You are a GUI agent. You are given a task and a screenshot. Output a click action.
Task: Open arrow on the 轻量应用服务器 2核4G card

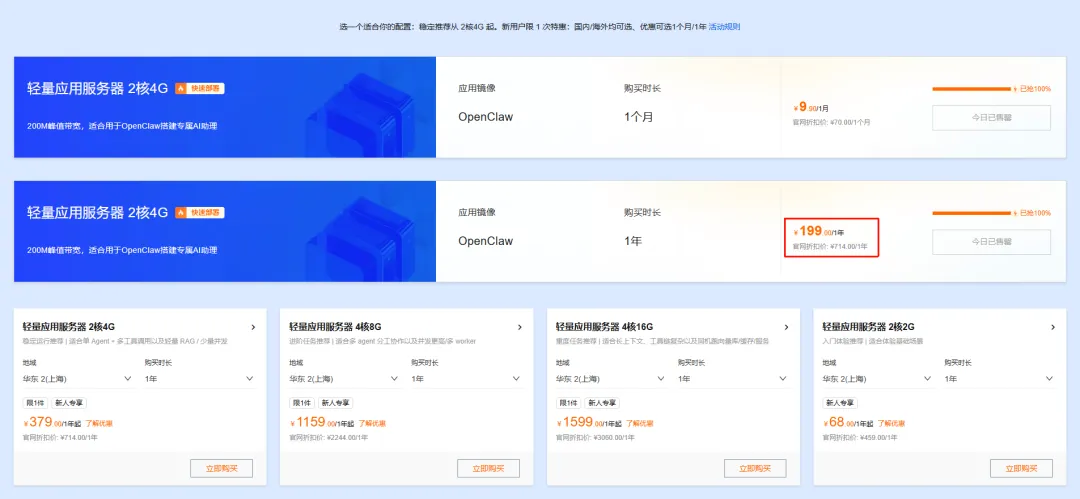pos(253,327)
